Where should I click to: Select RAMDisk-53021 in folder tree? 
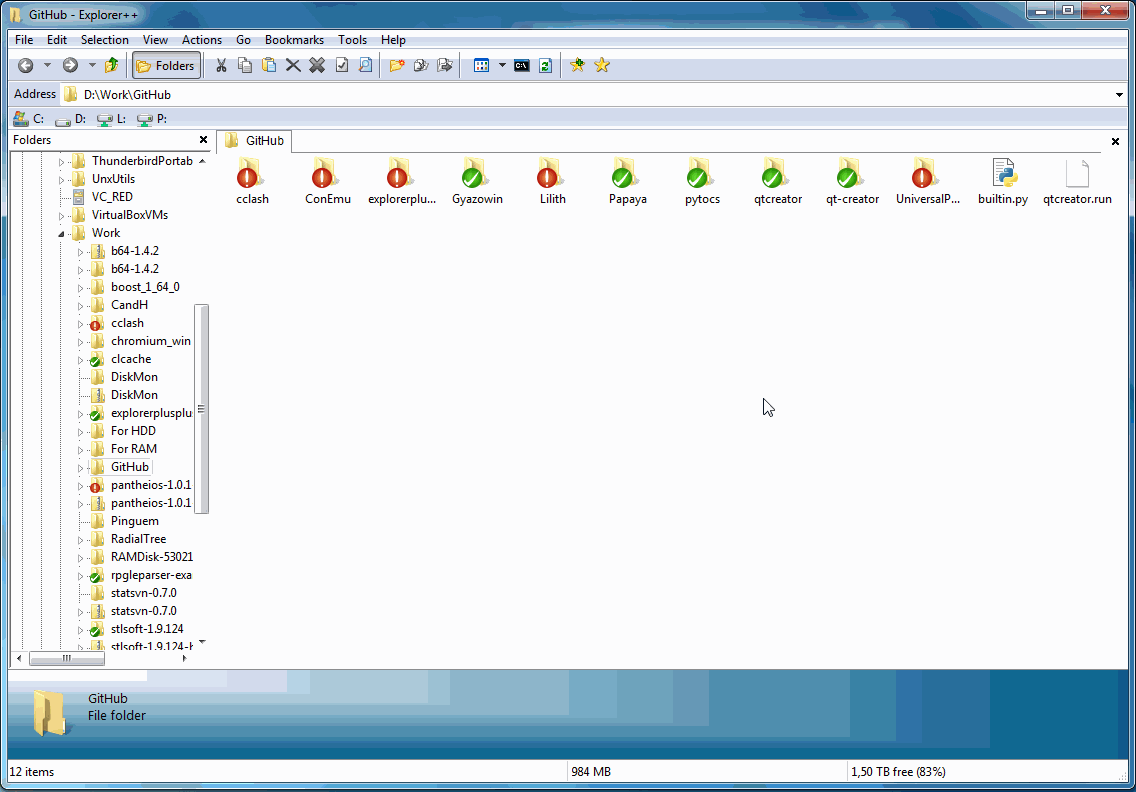pos(151,557)
